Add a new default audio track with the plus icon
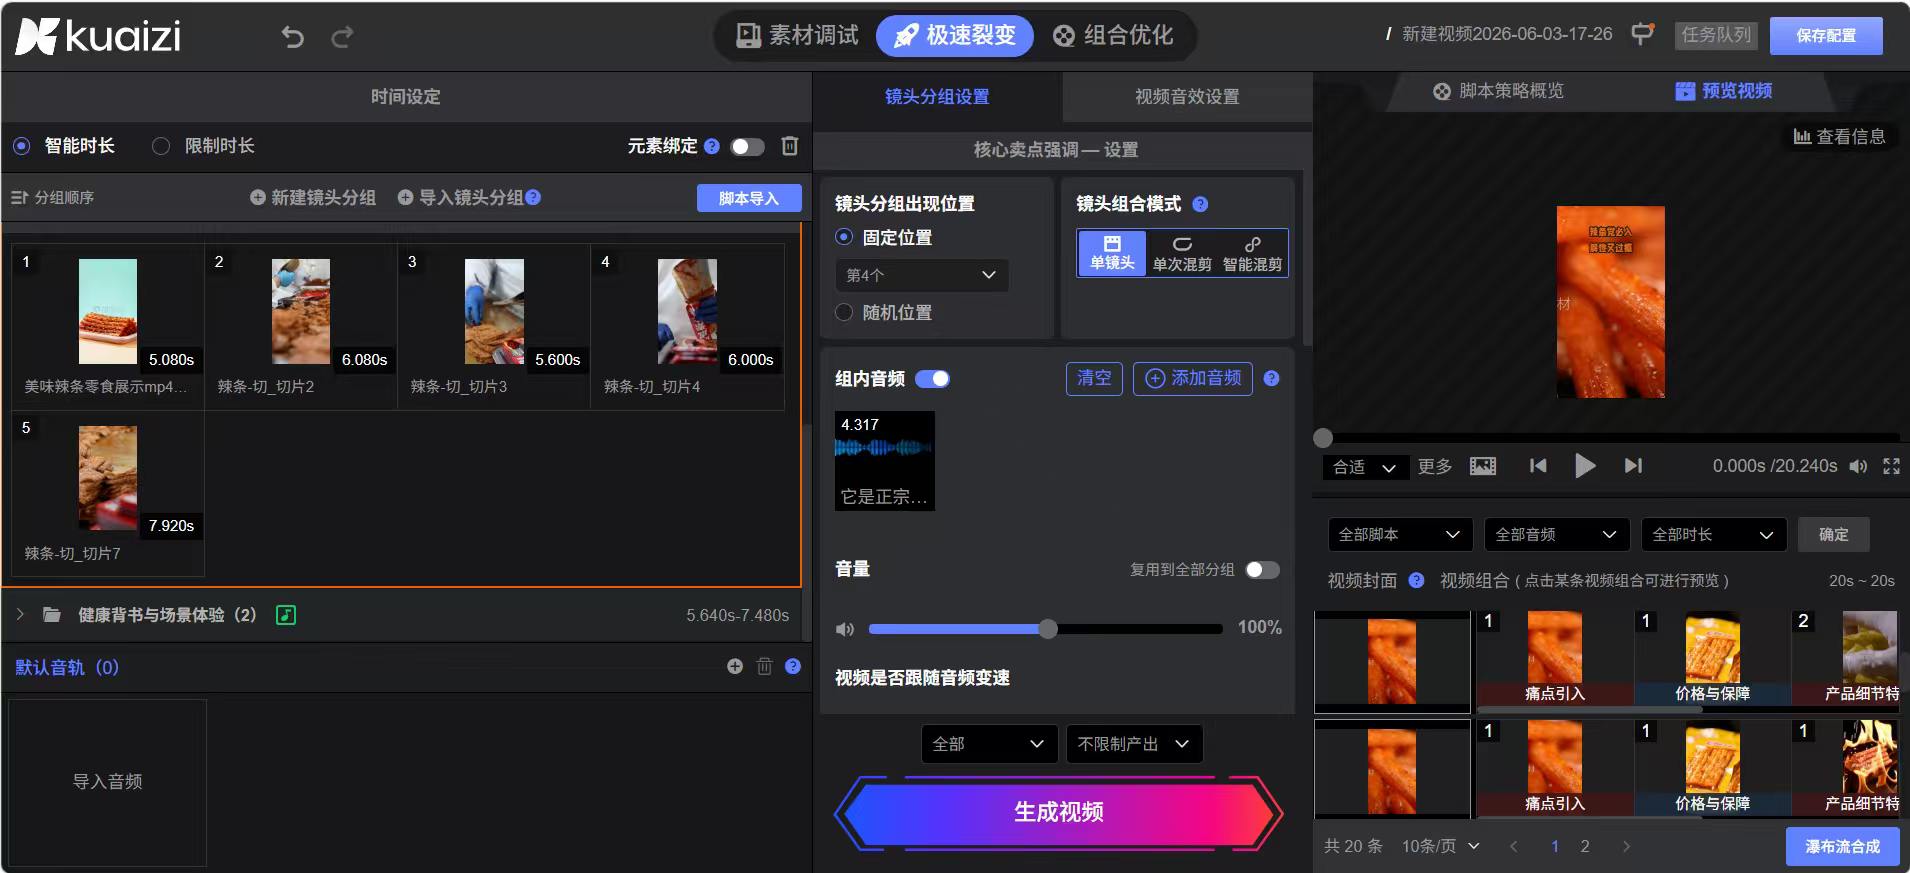The width and height of the screenshot is (1910, 873). coord(735,666)
